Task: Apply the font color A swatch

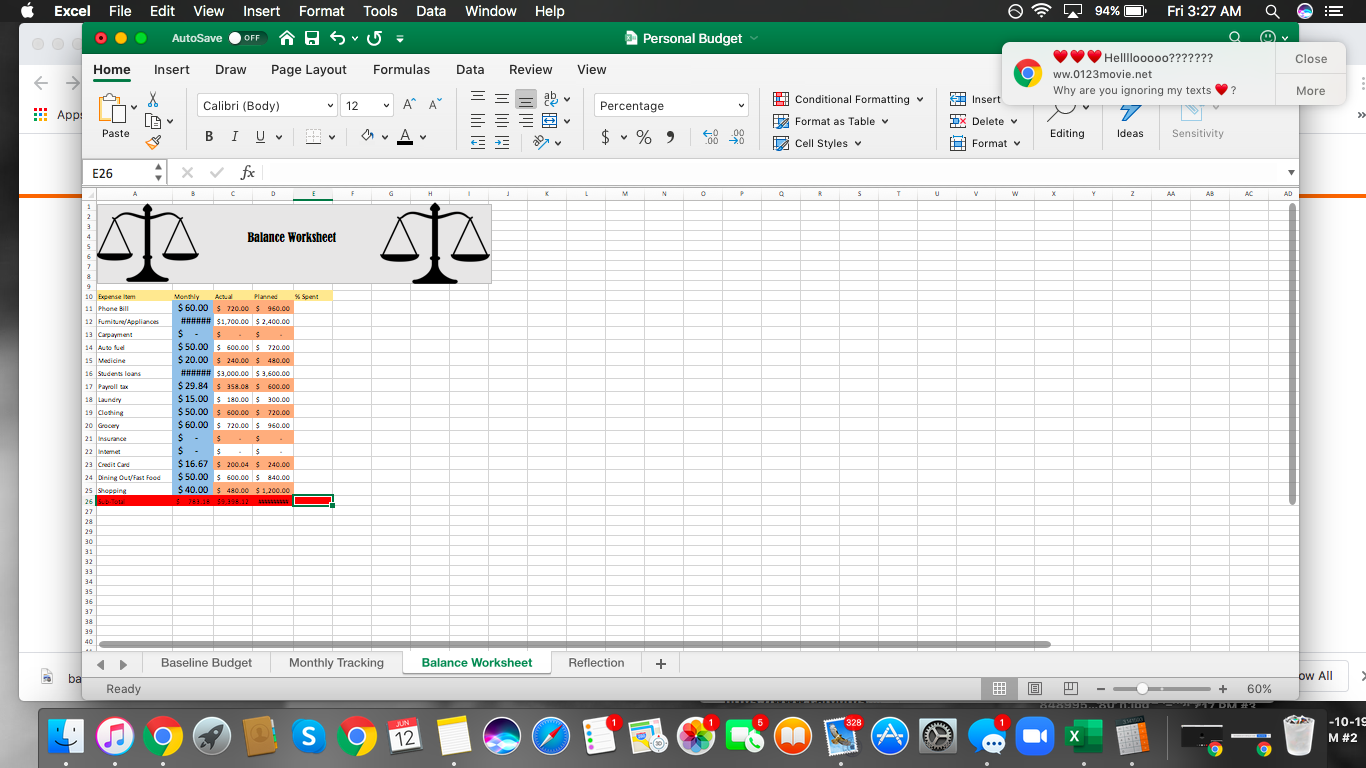Action: 405,137
